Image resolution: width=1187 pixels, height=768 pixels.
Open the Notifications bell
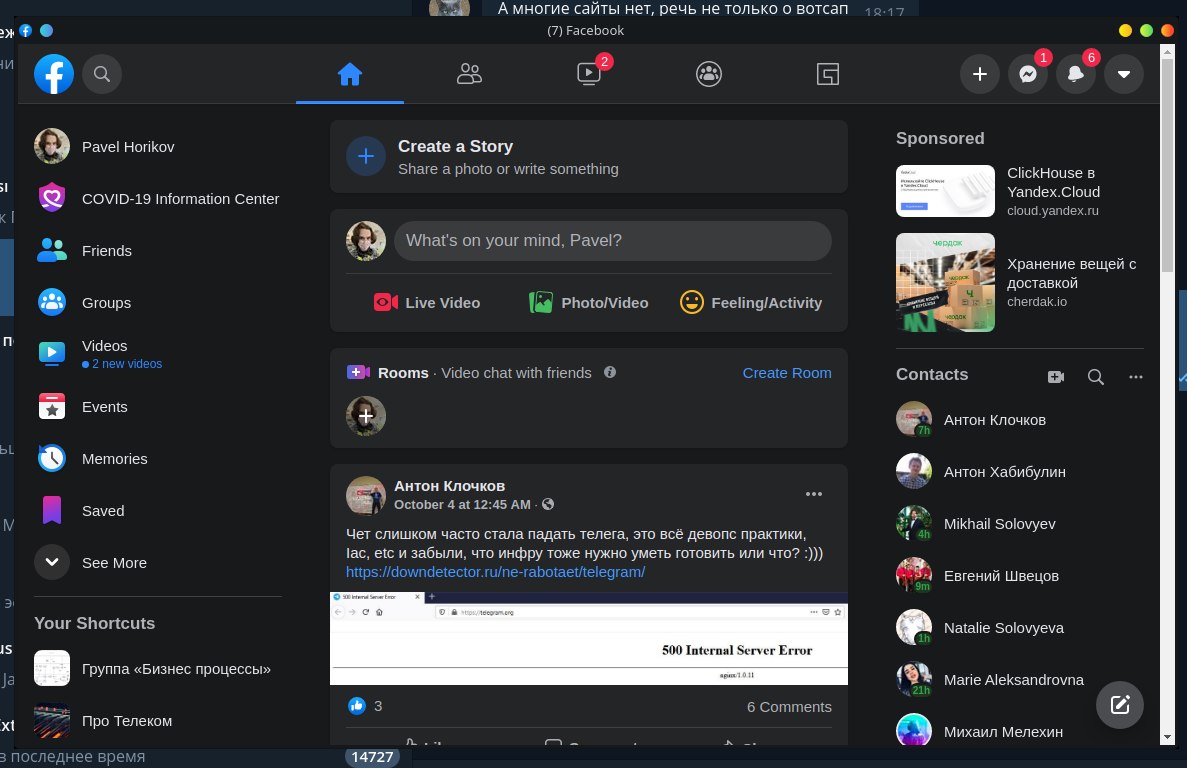[1076, 74]
